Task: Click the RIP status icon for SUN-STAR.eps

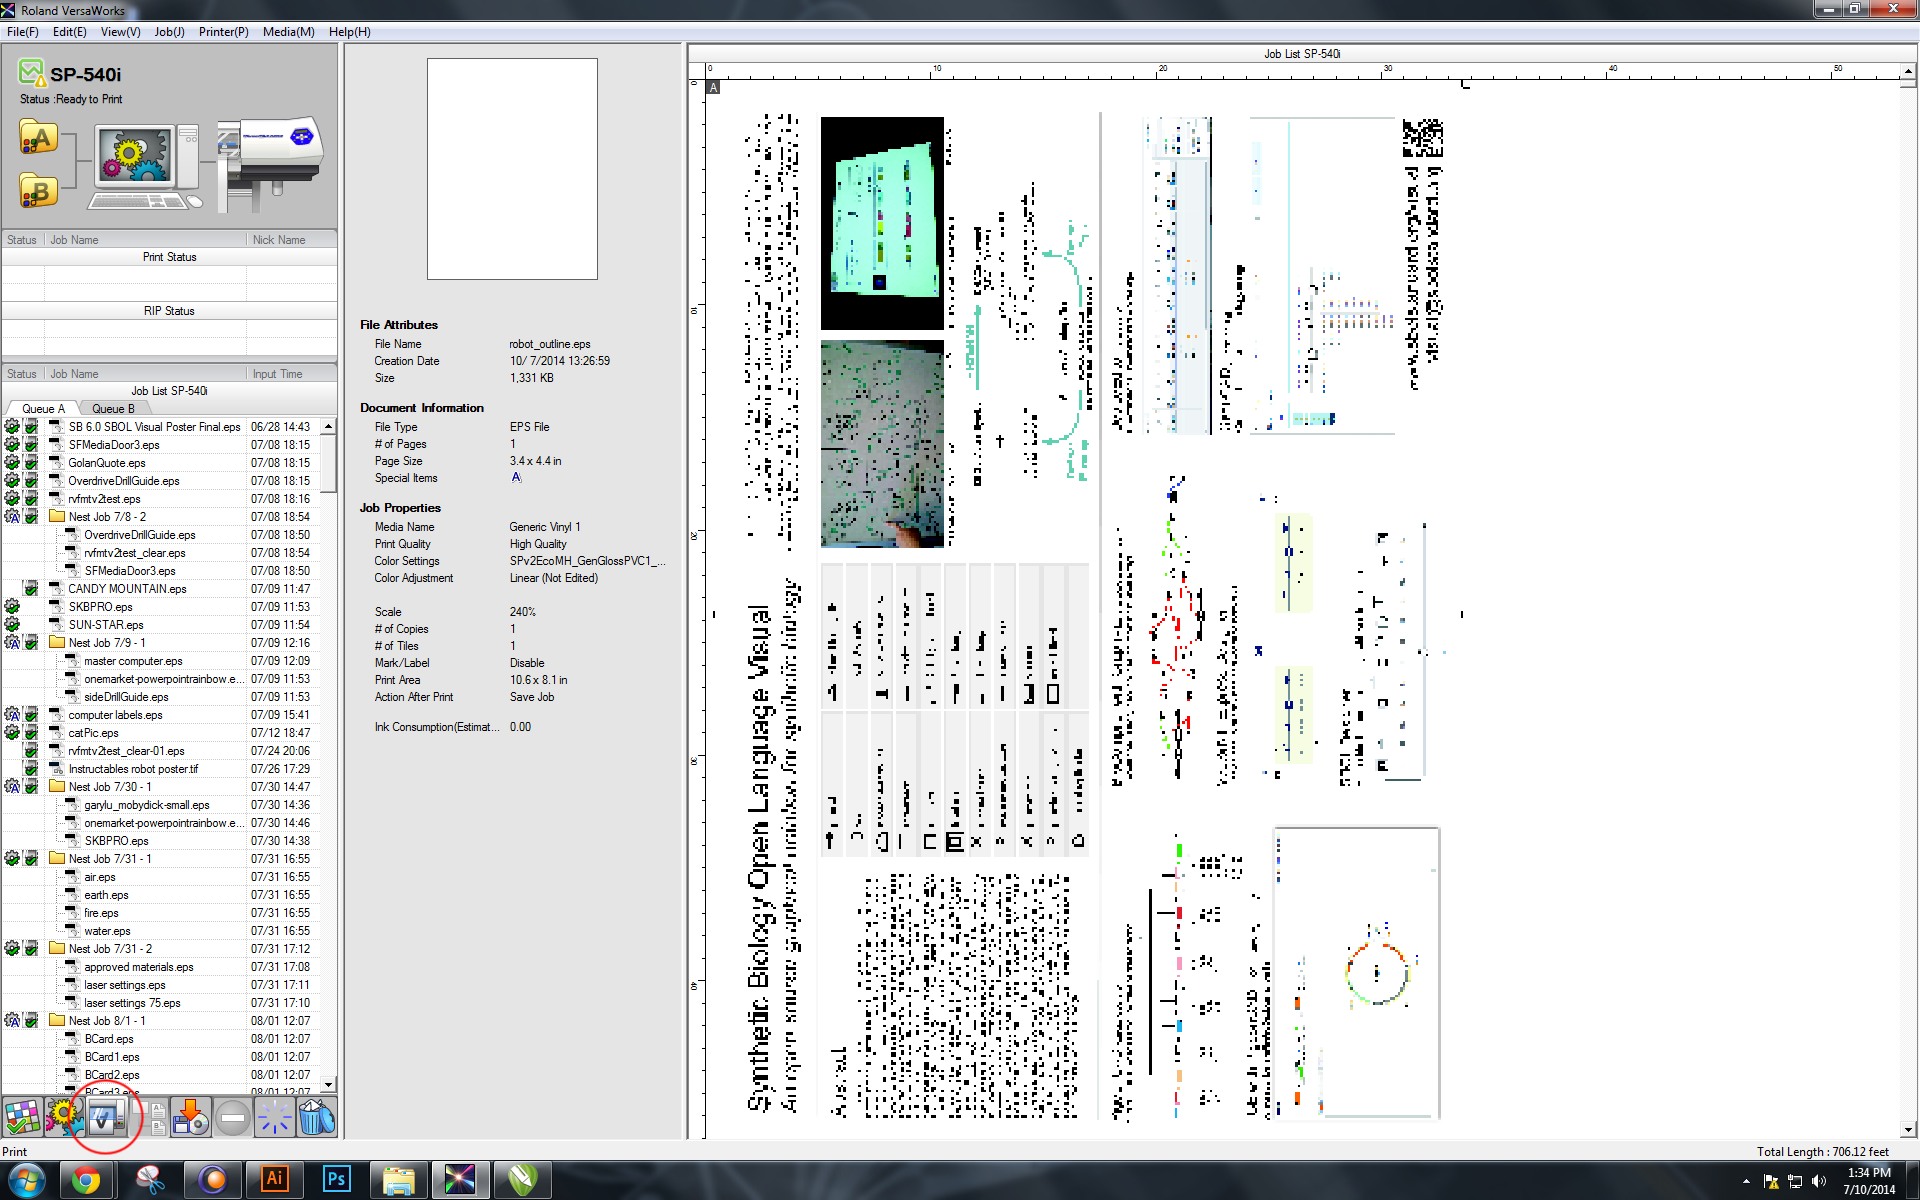Action: click(12, 625)
